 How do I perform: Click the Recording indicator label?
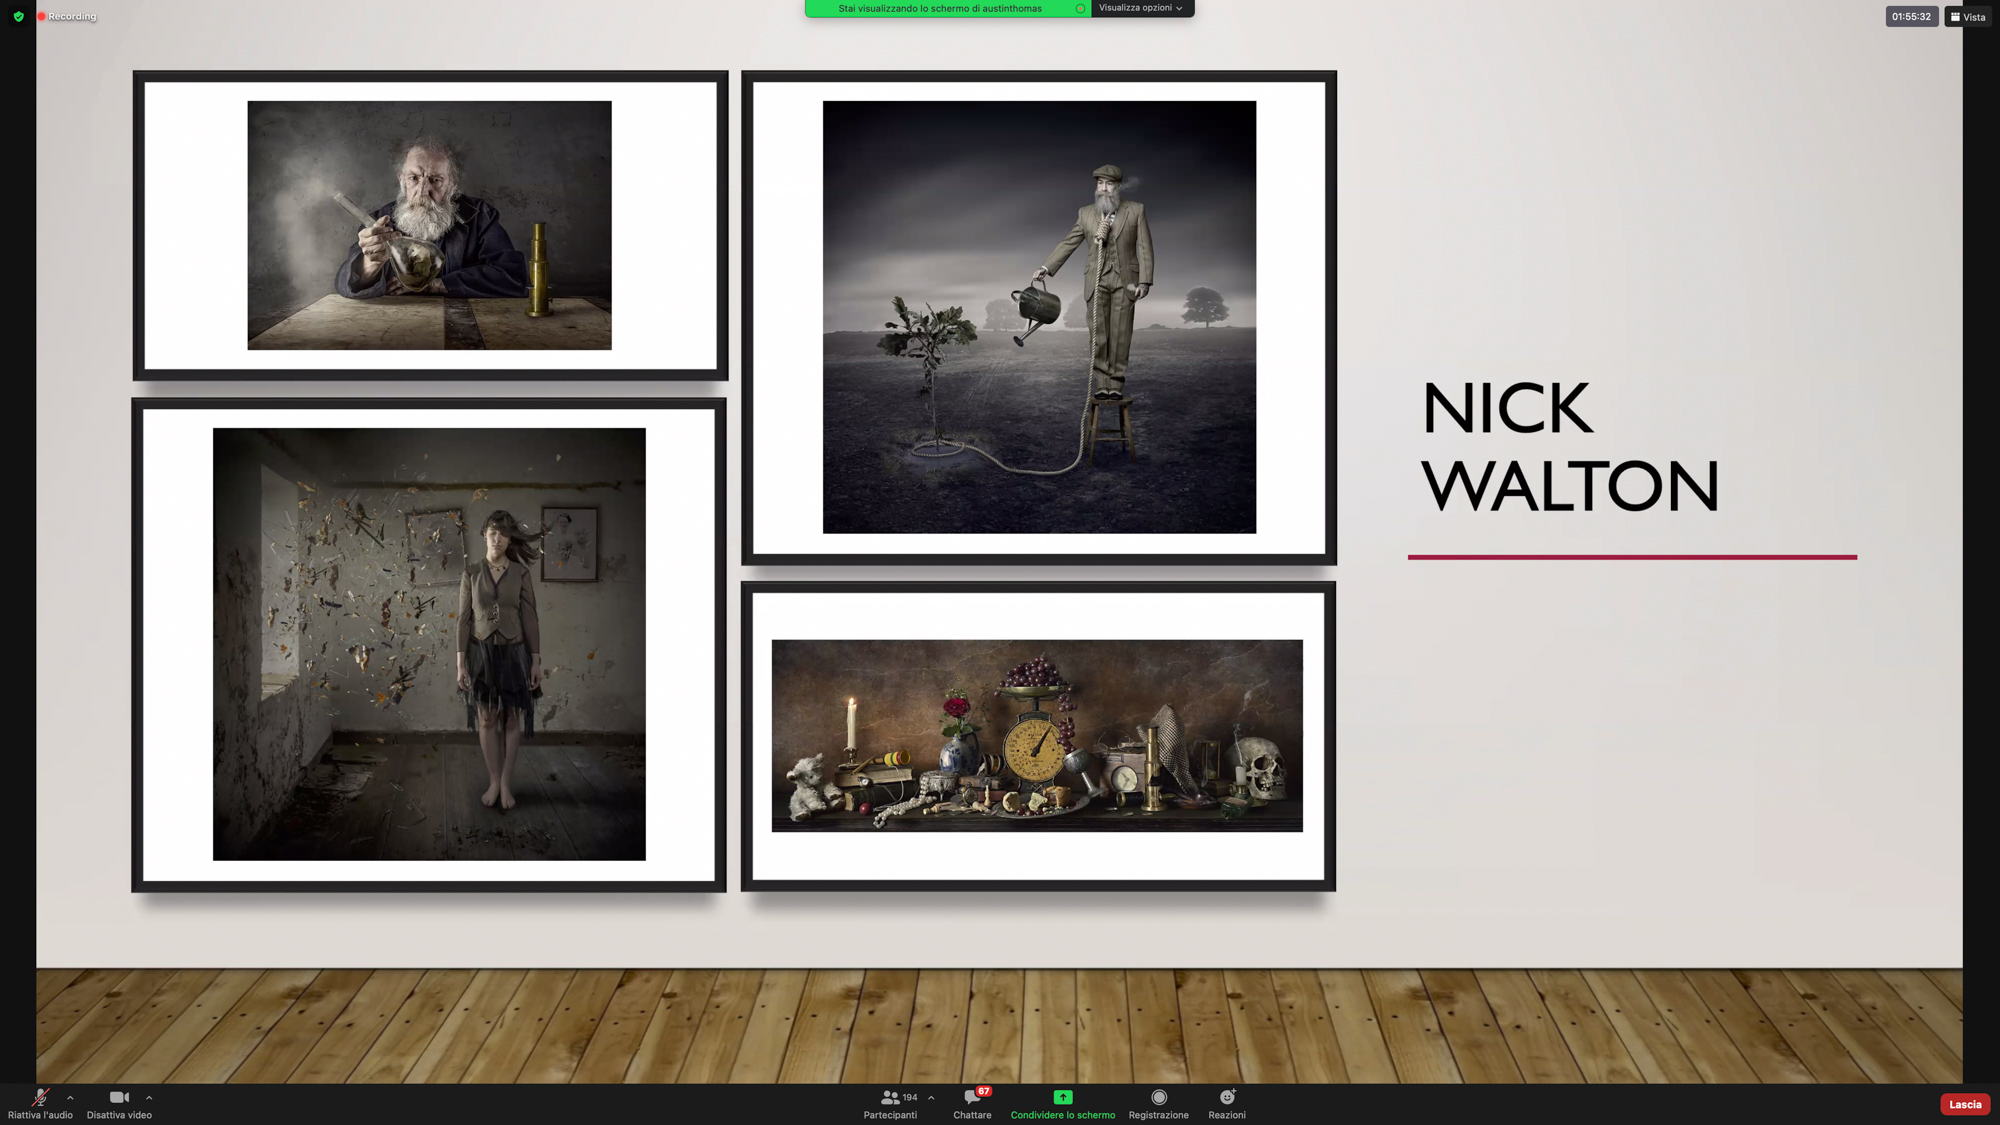72,17
